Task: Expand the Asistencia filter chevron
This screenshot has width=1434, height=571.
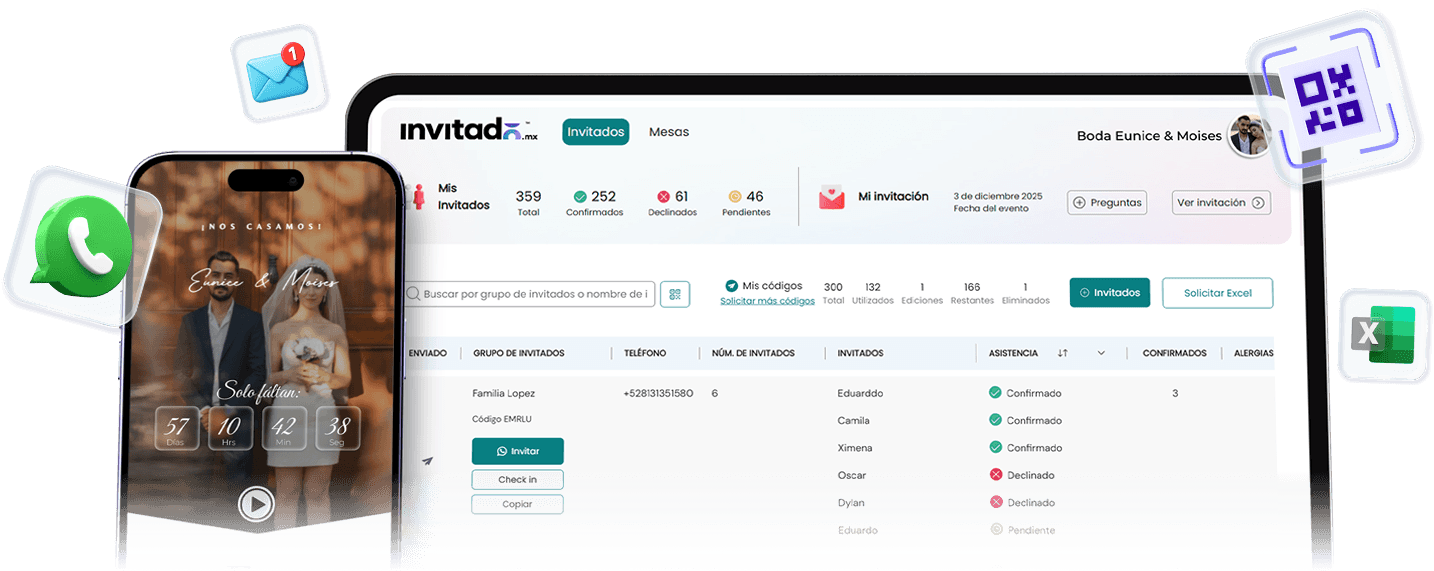Action: click(1101, 353)
